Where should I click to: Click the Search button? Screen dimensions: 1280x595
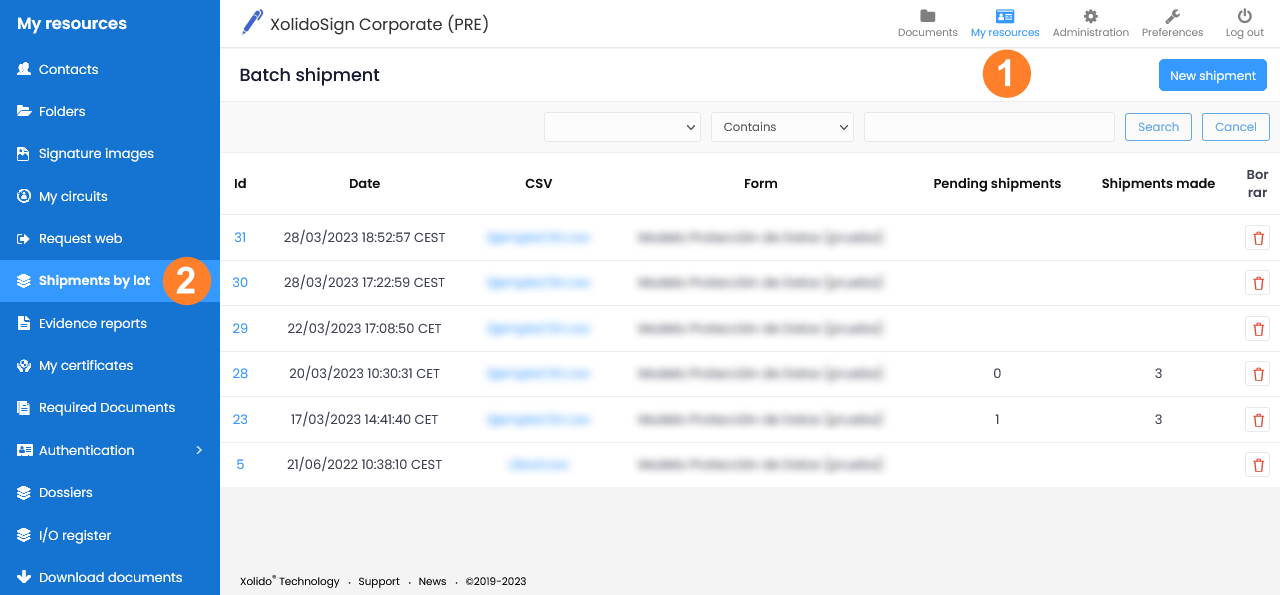[x=1158, y=127]
